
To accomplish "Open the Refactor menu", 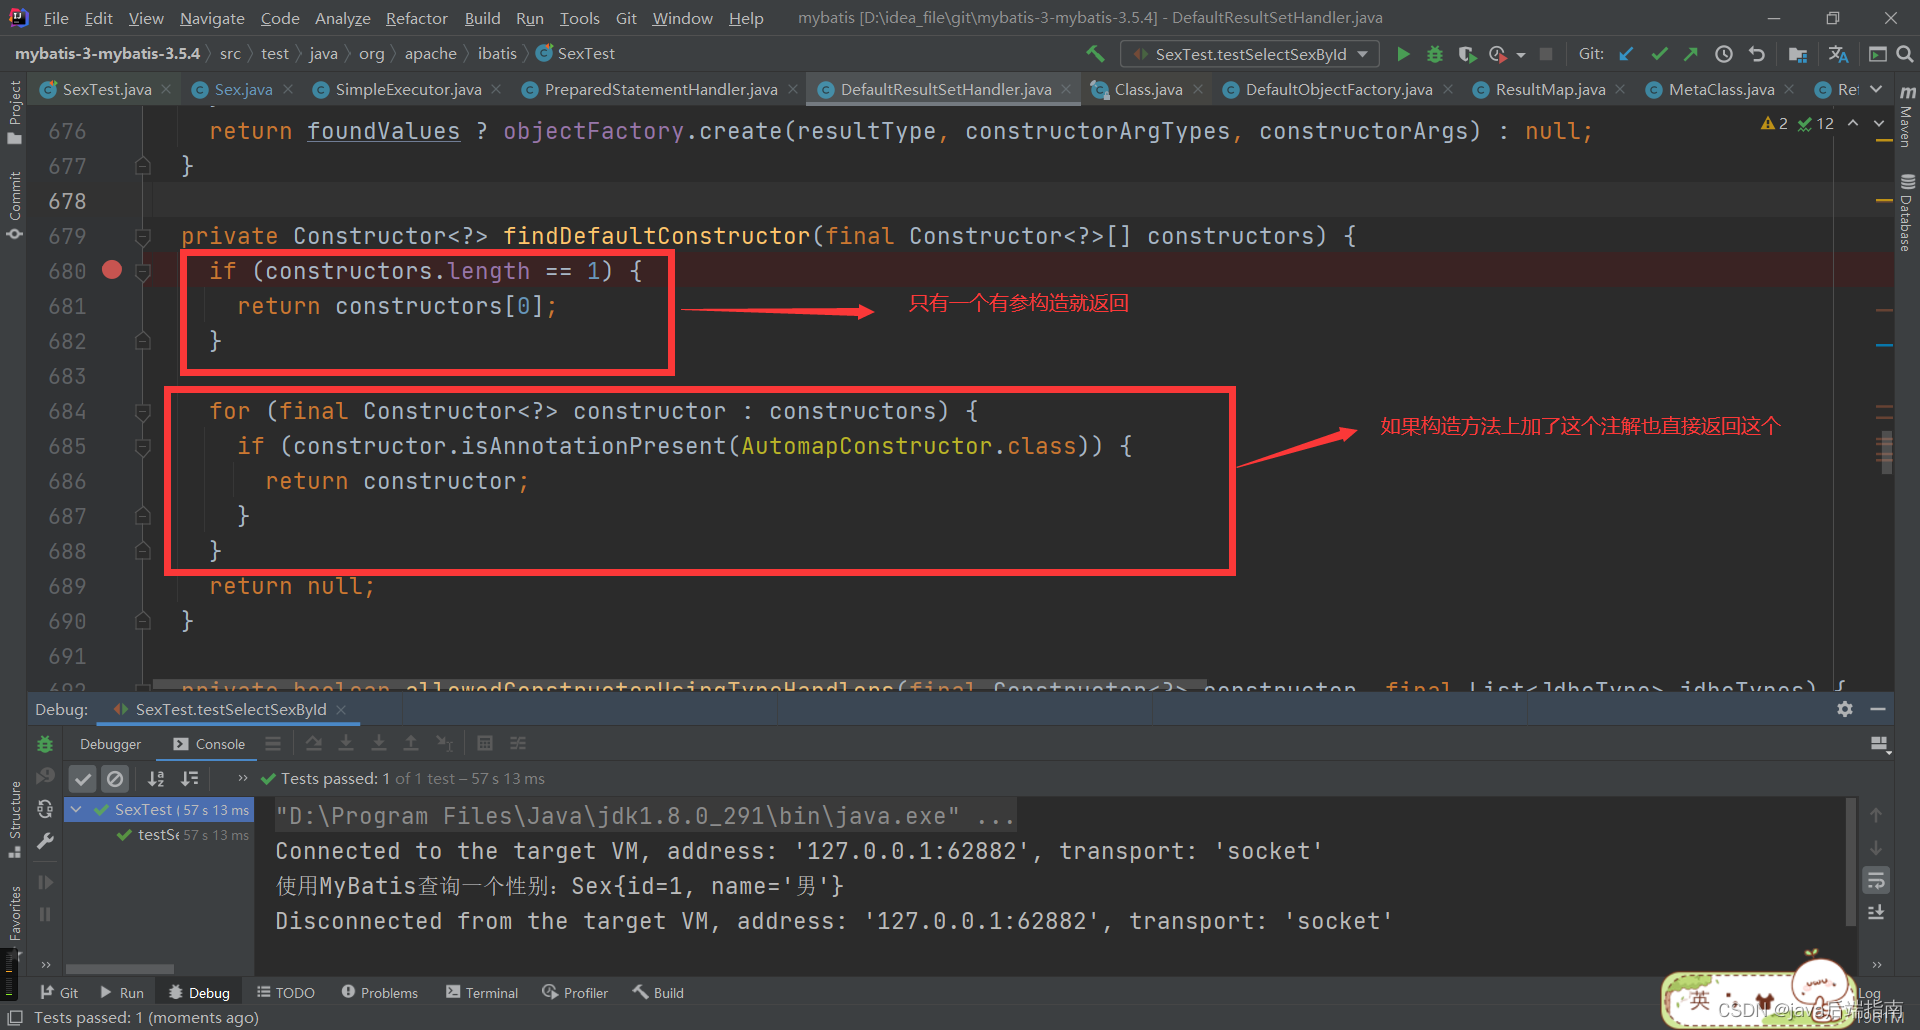I will [416, 18].
